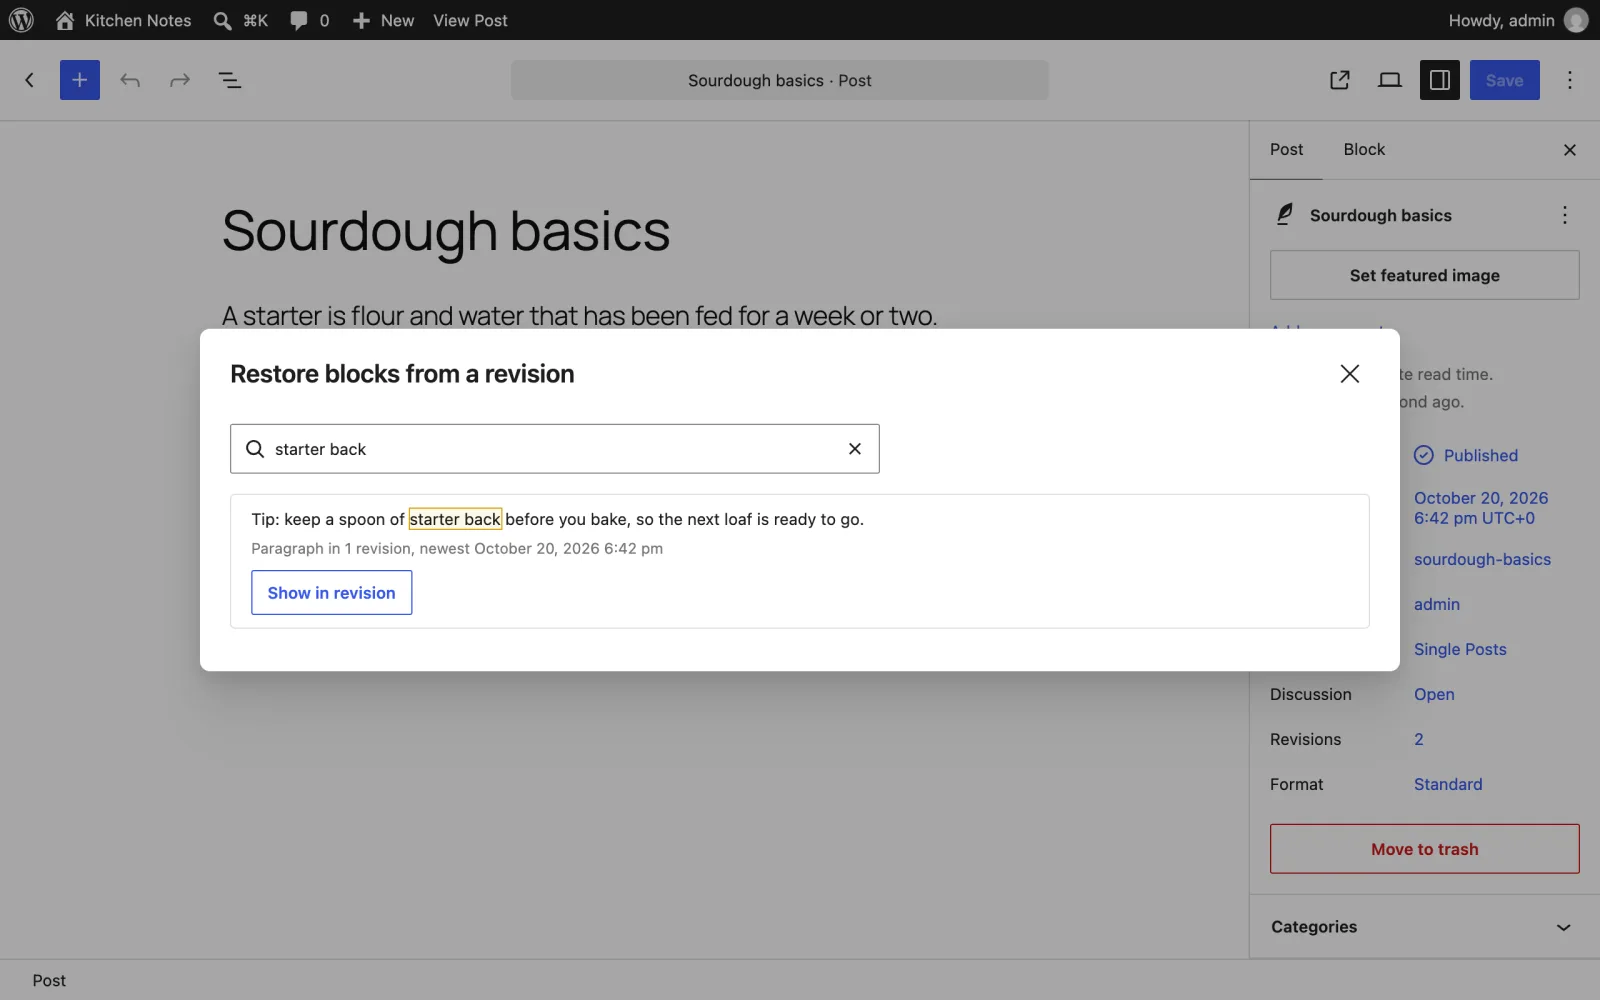Edit the sourdough-basics slug
Image resolution: width=1600 pixels, height=1000 pixels.
1482,560
